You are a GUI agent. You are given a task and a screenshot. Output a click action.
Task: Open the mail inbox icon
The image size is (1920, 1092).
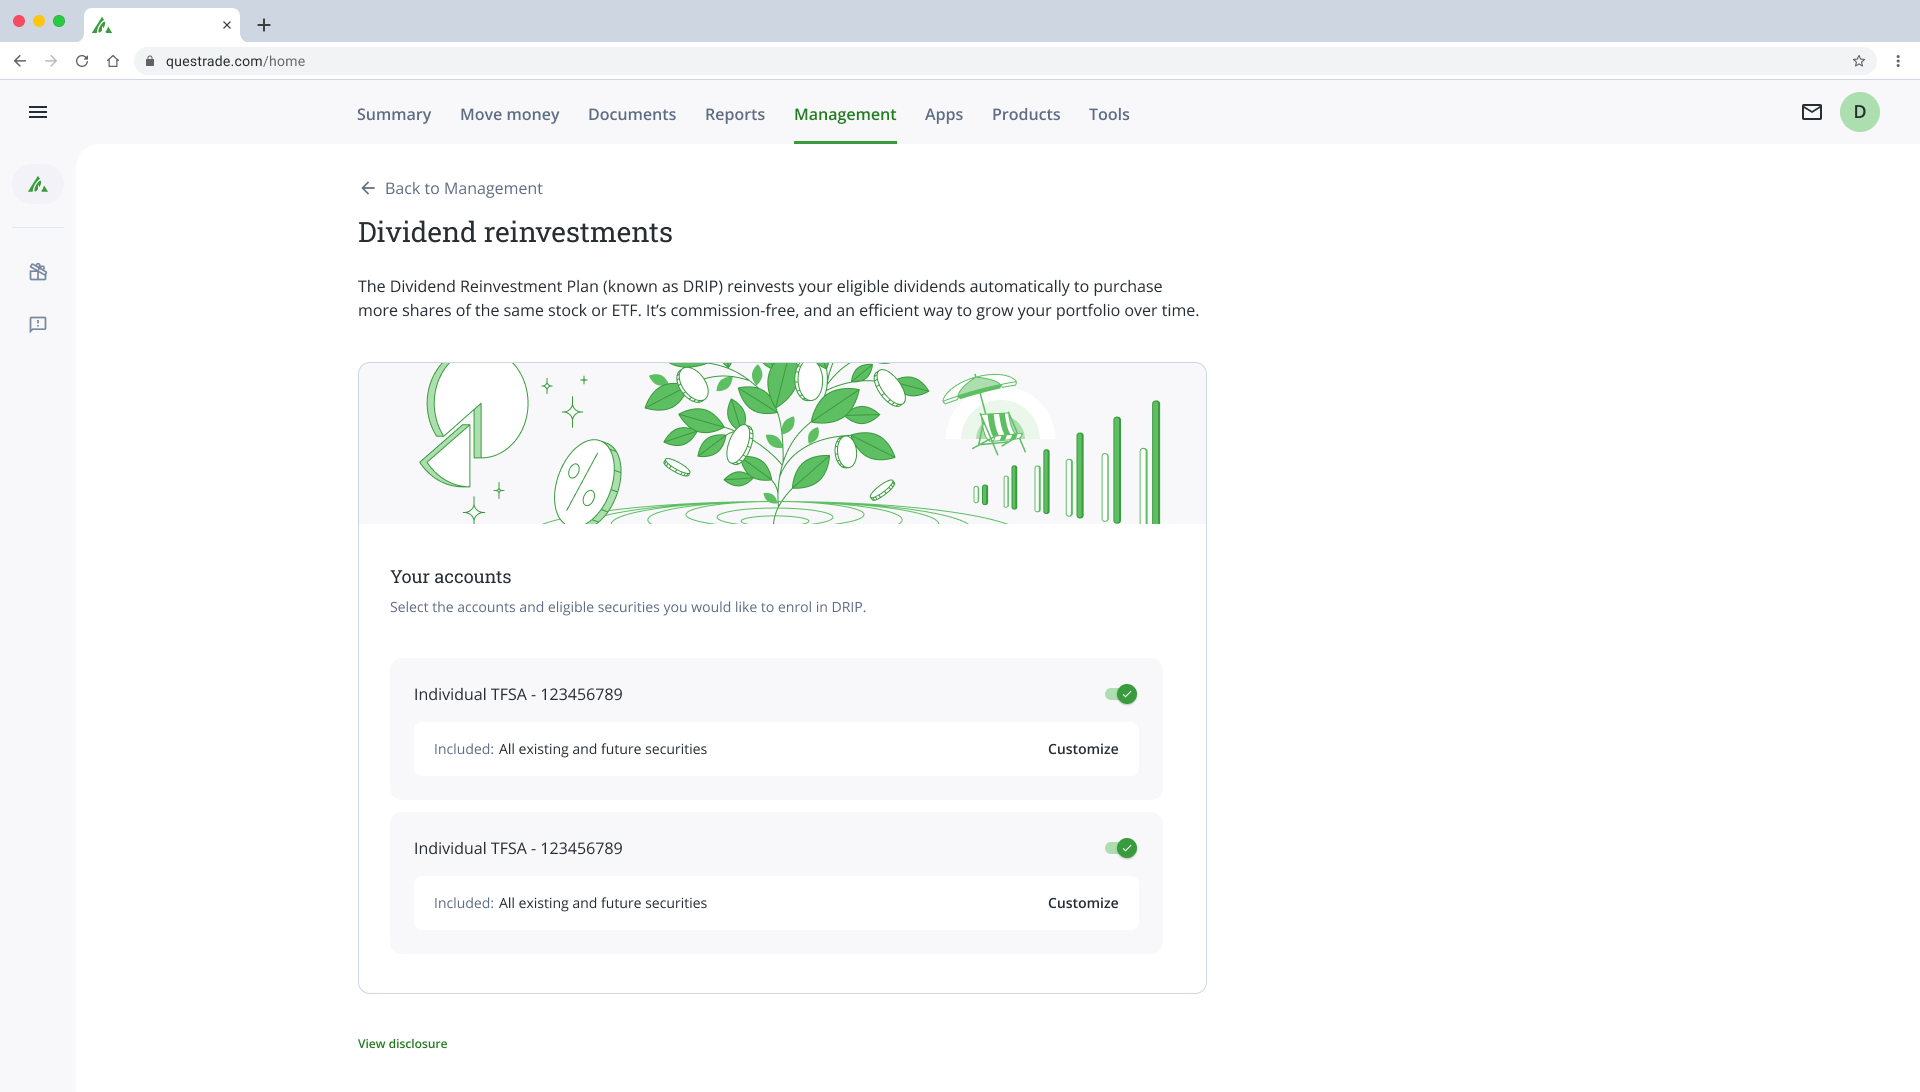click(x=1812, y=112)
